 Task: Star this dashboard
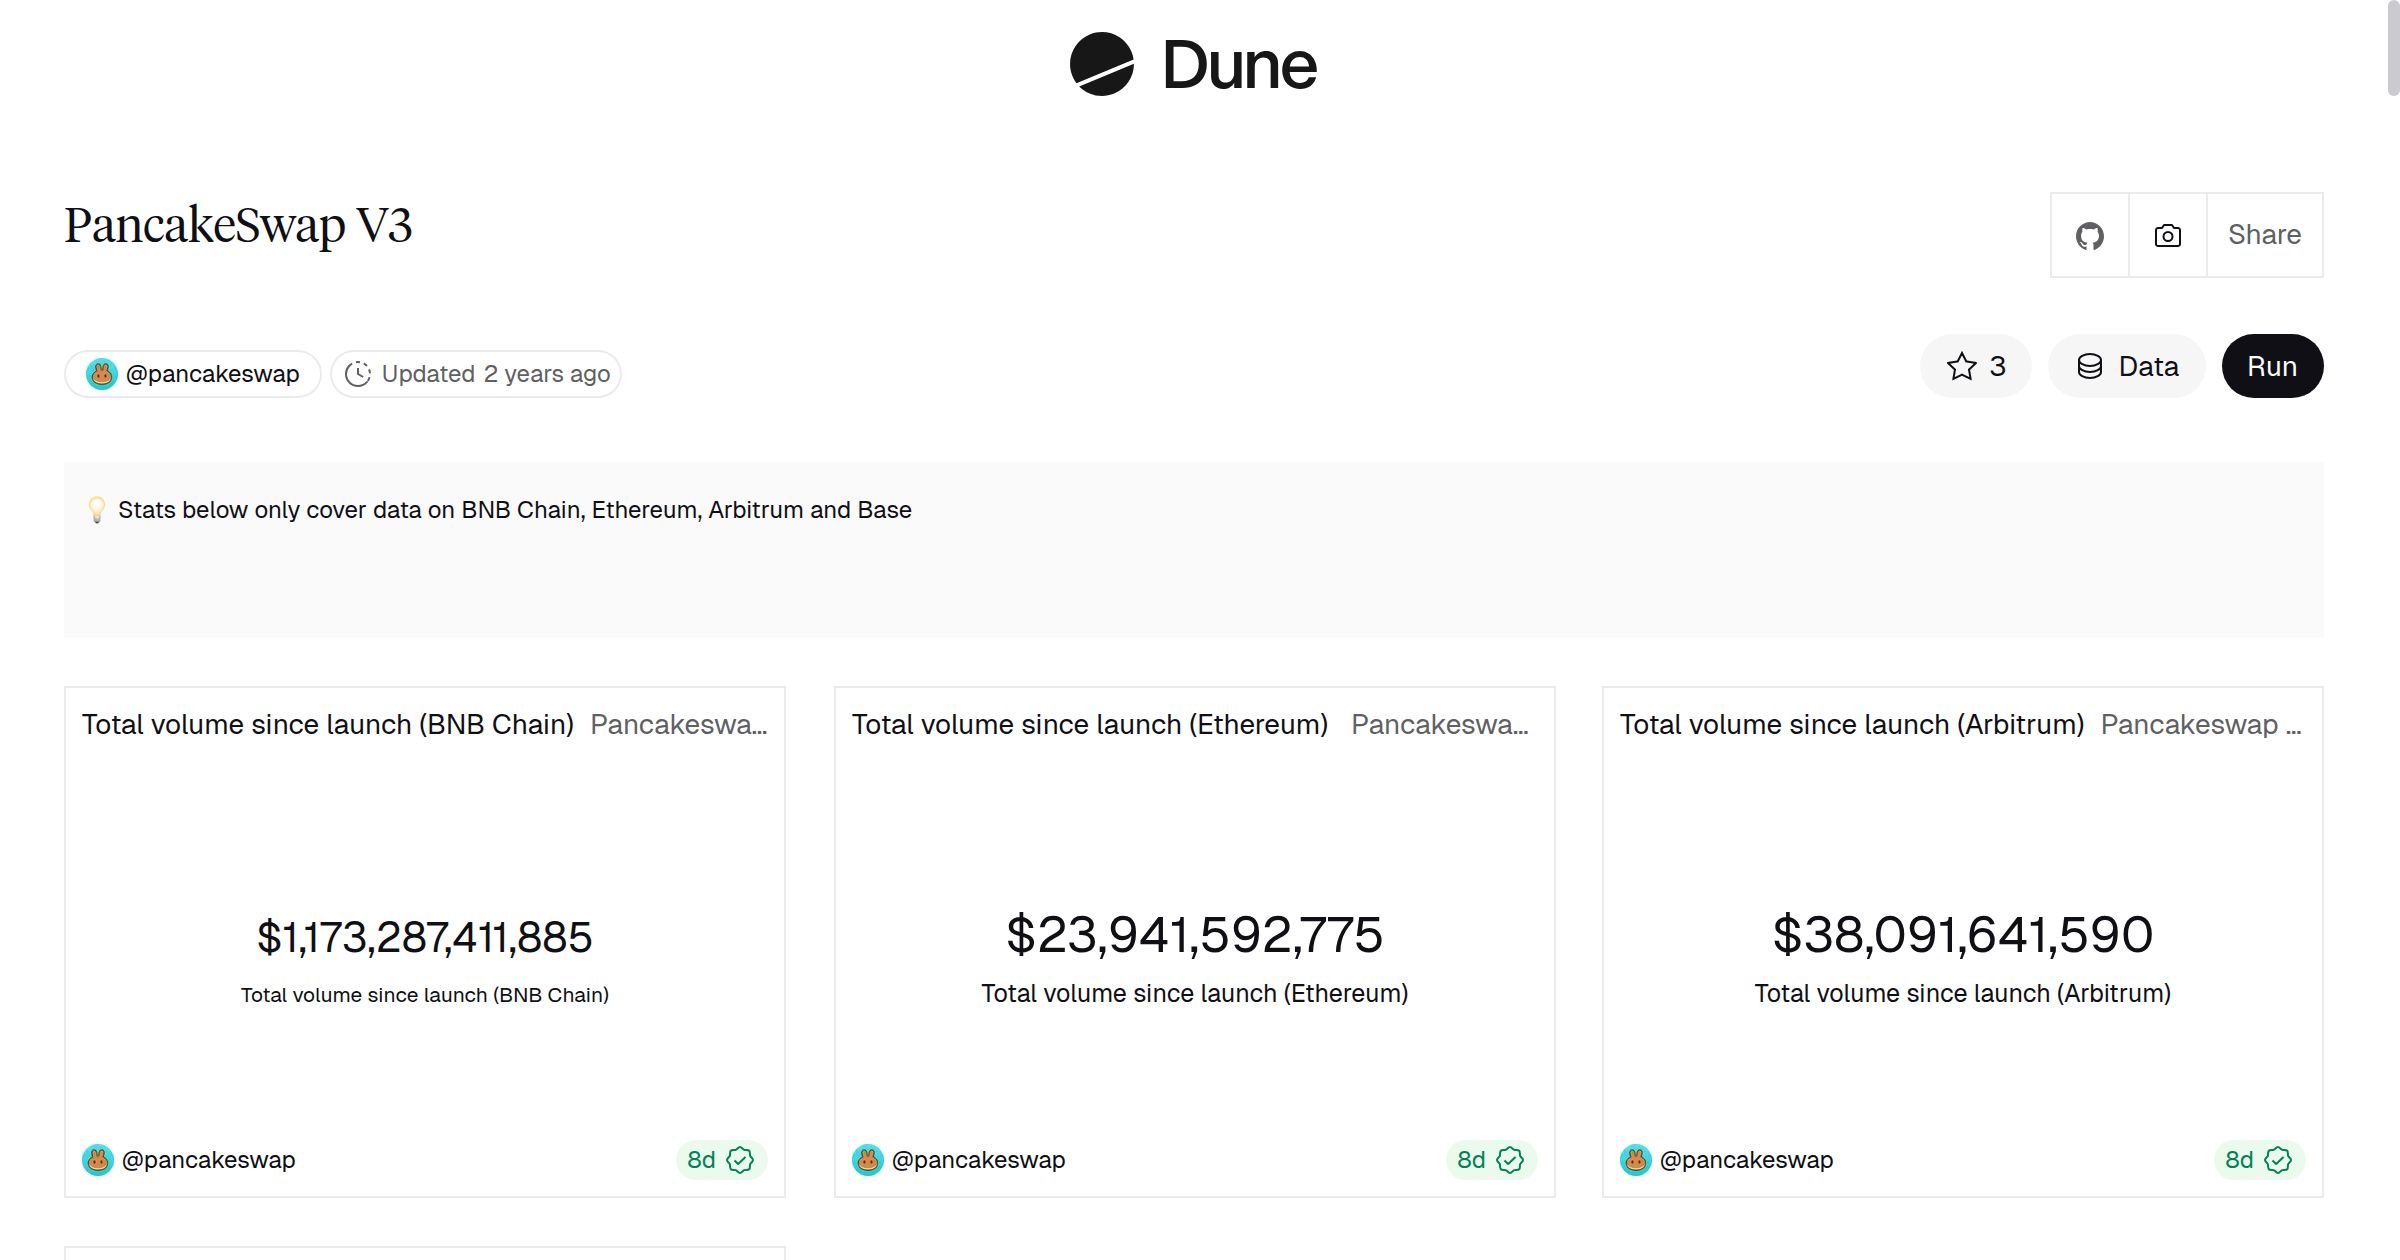coord(1975,366)
